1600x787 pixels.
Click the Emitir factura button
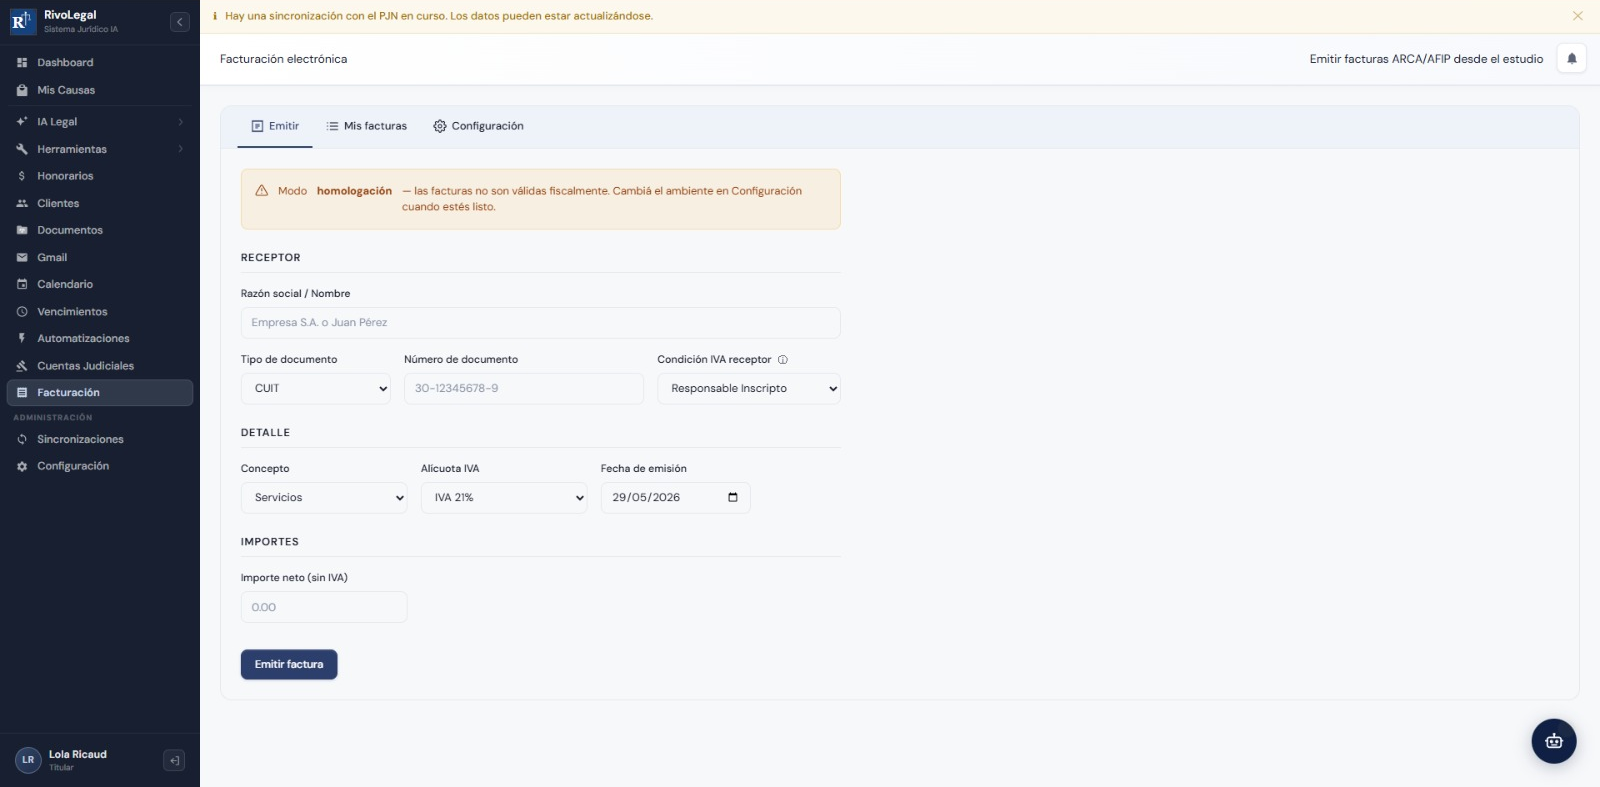[x=289, y=665]
